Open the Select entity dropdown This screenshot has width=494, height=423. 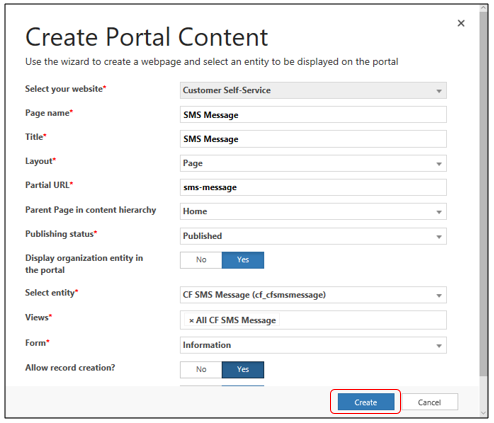coord(313,295)
